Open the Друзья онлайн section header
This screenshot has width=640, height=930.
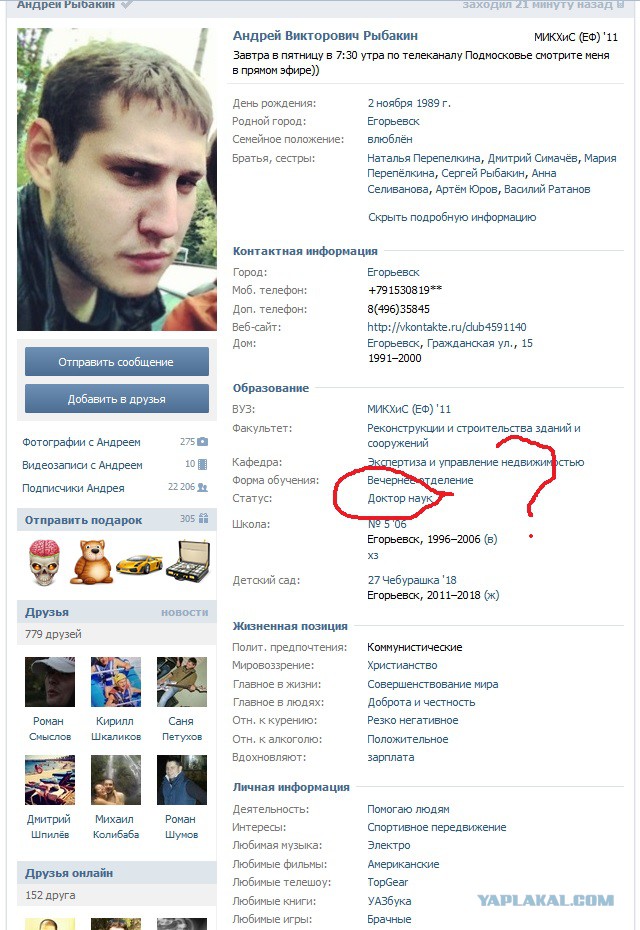pos(69,873)
